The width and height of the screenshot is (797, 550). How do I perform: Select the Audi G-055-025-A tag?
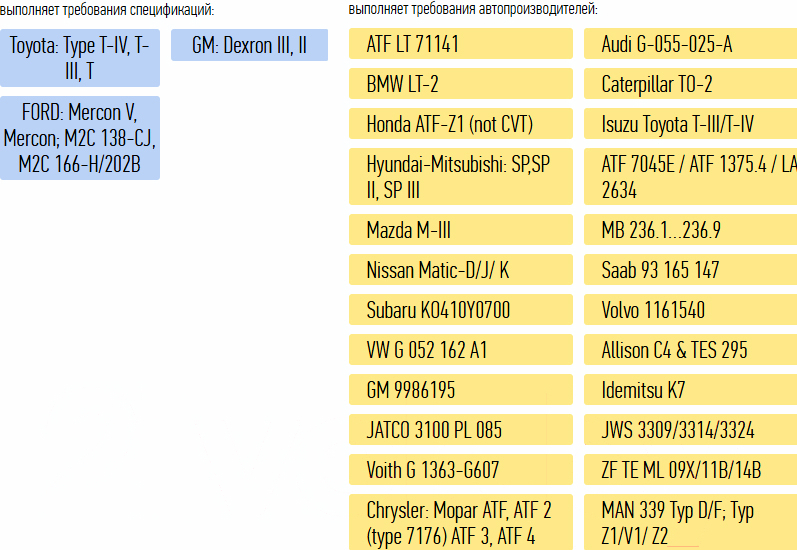[690, 44]
